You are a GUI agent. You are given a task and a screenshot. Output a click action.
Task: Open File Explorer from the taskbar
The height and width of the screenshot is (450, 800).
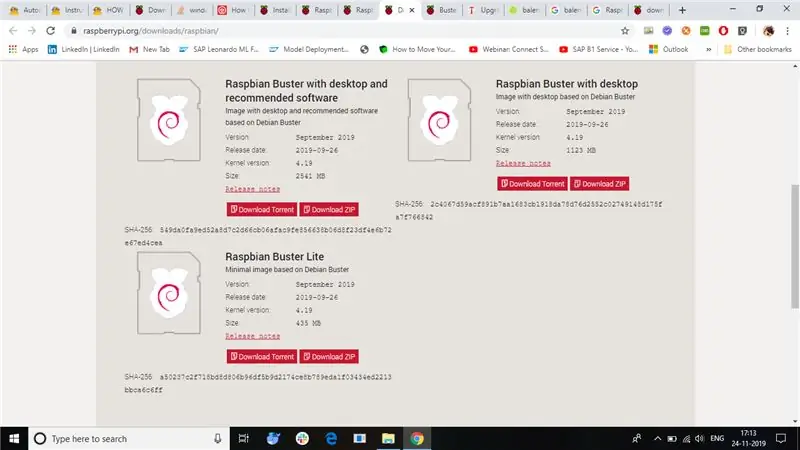(x=388, y=438)
